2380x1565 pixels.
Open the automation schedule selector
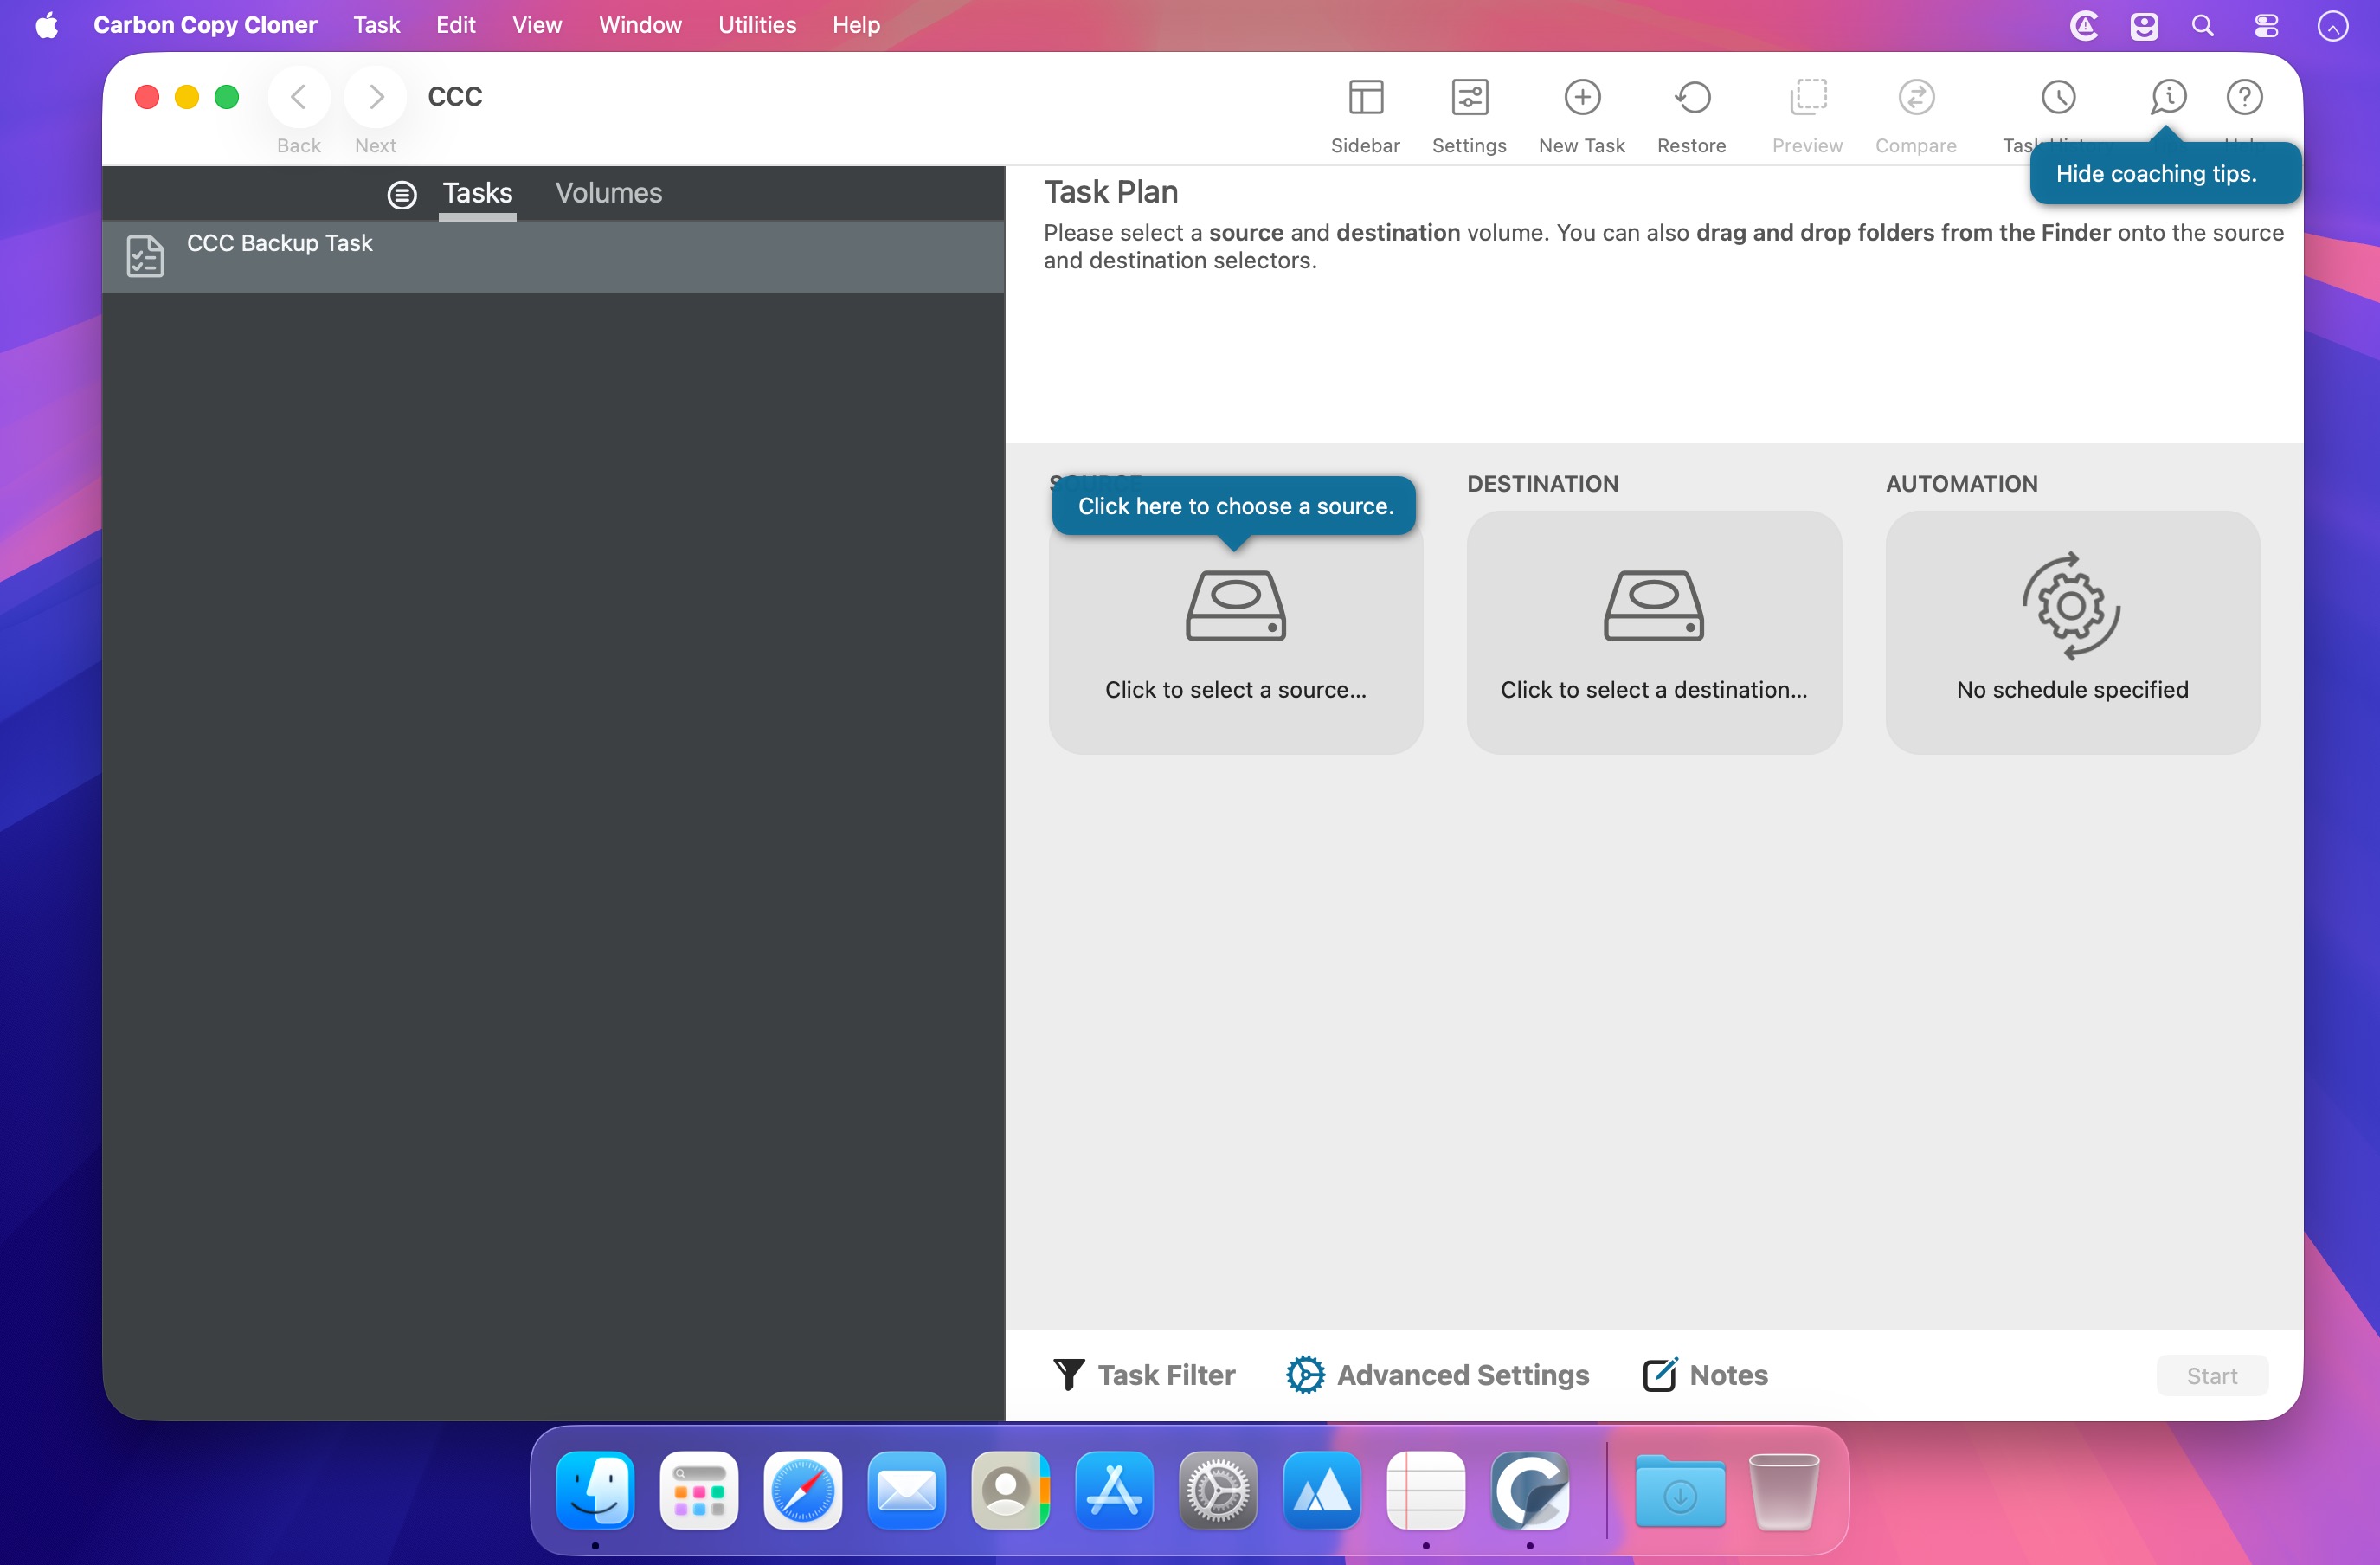click(2072, 632)
